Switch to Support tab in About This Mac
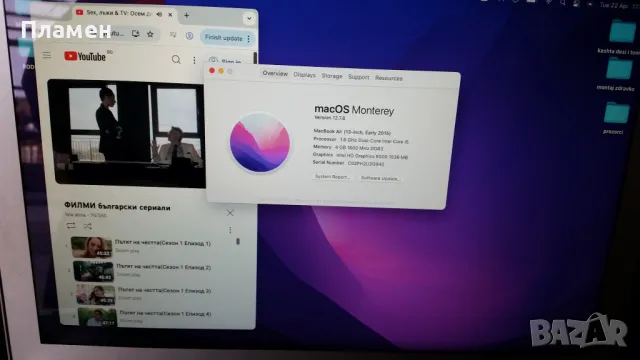This screenshot has width=640, height=360. 359,77
